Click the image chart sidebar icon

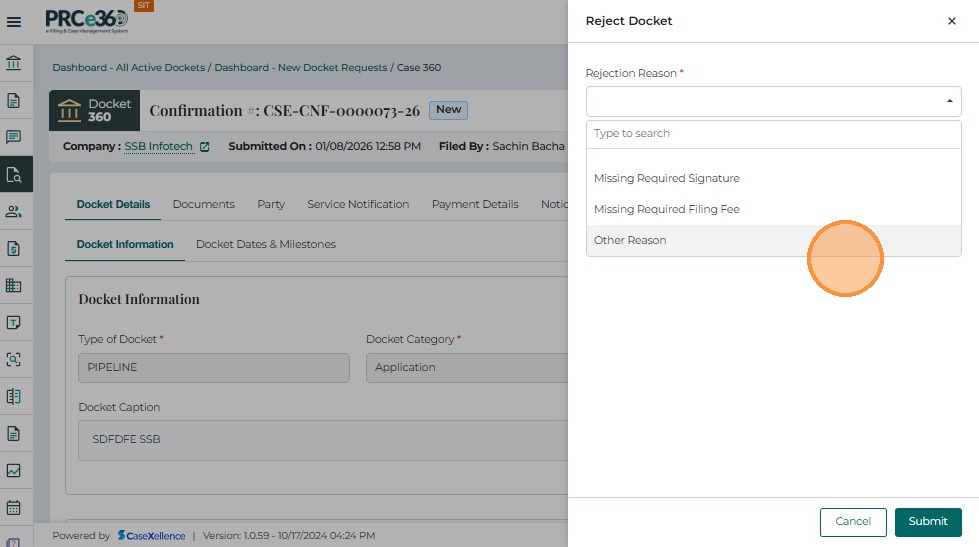[14, 470]
